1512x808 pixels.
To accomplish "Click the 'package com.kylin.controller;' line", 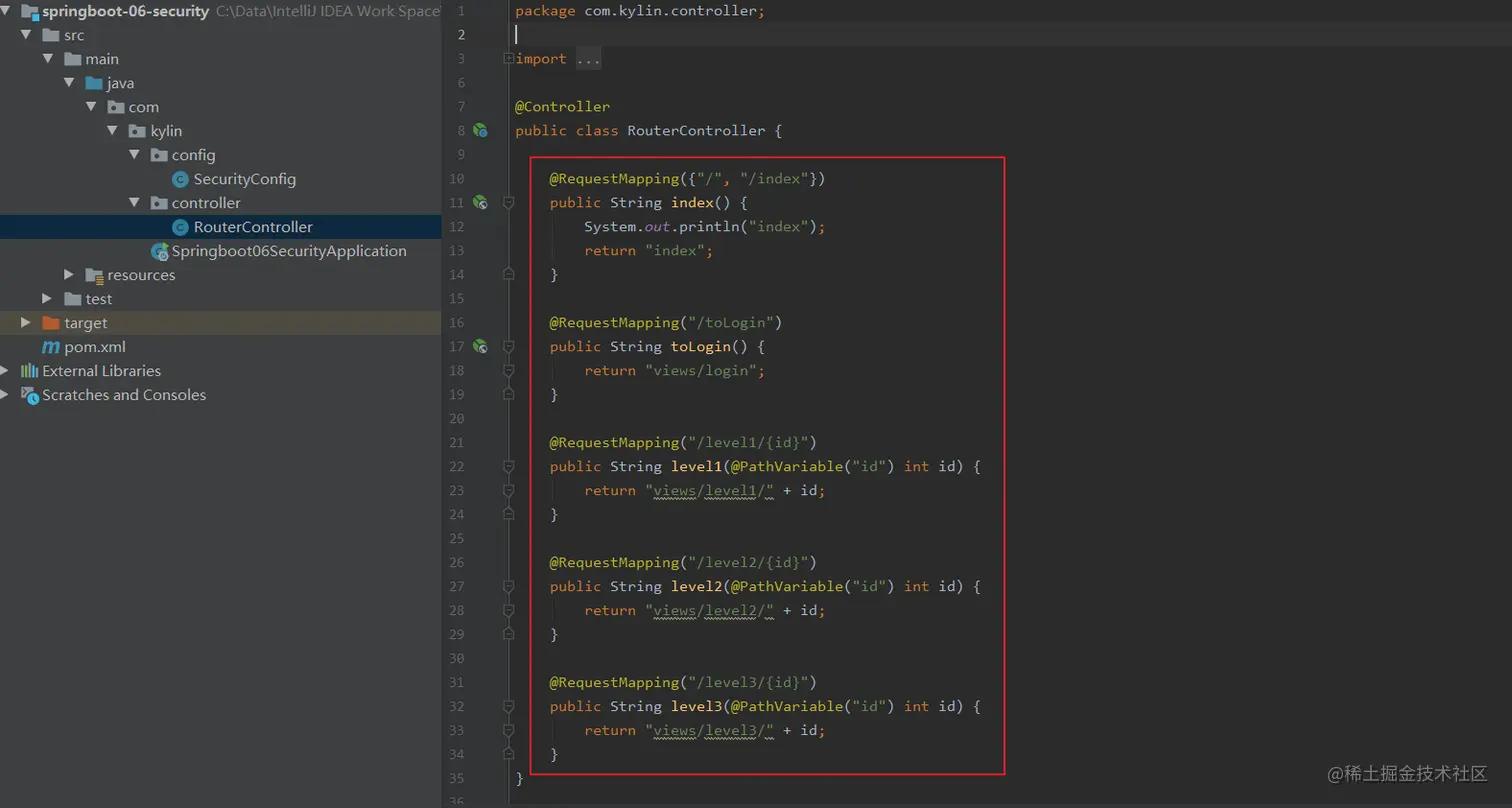I will (x=640, y=11).
